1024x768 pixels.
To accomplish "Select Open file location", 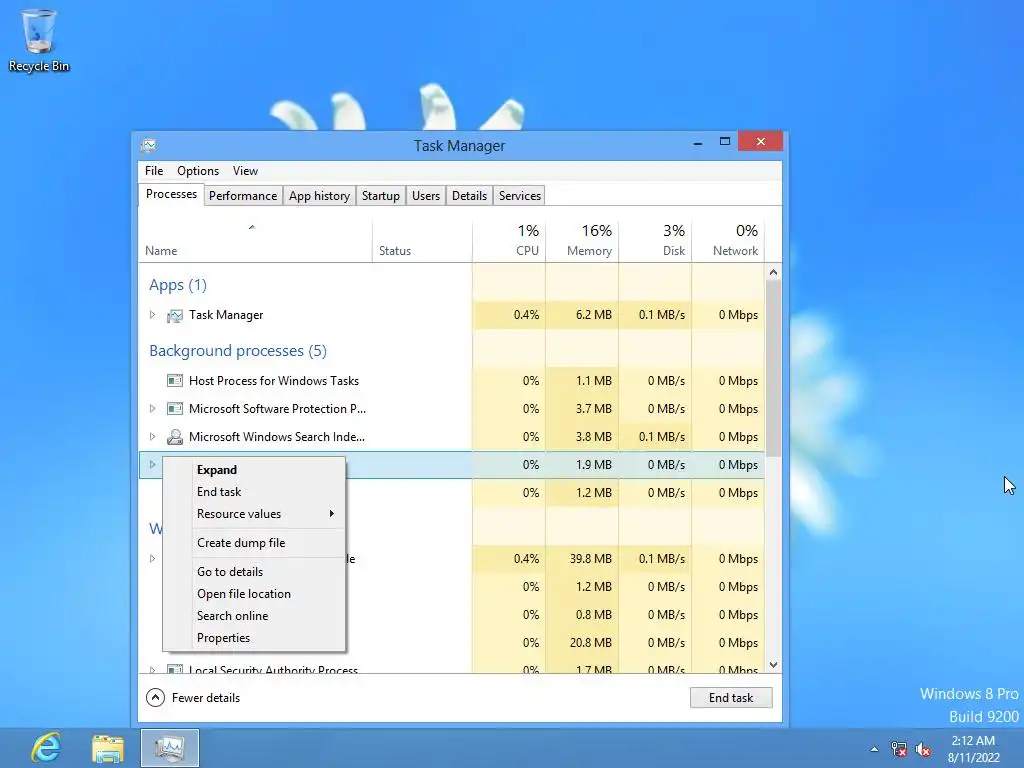I will click(254, 594).
